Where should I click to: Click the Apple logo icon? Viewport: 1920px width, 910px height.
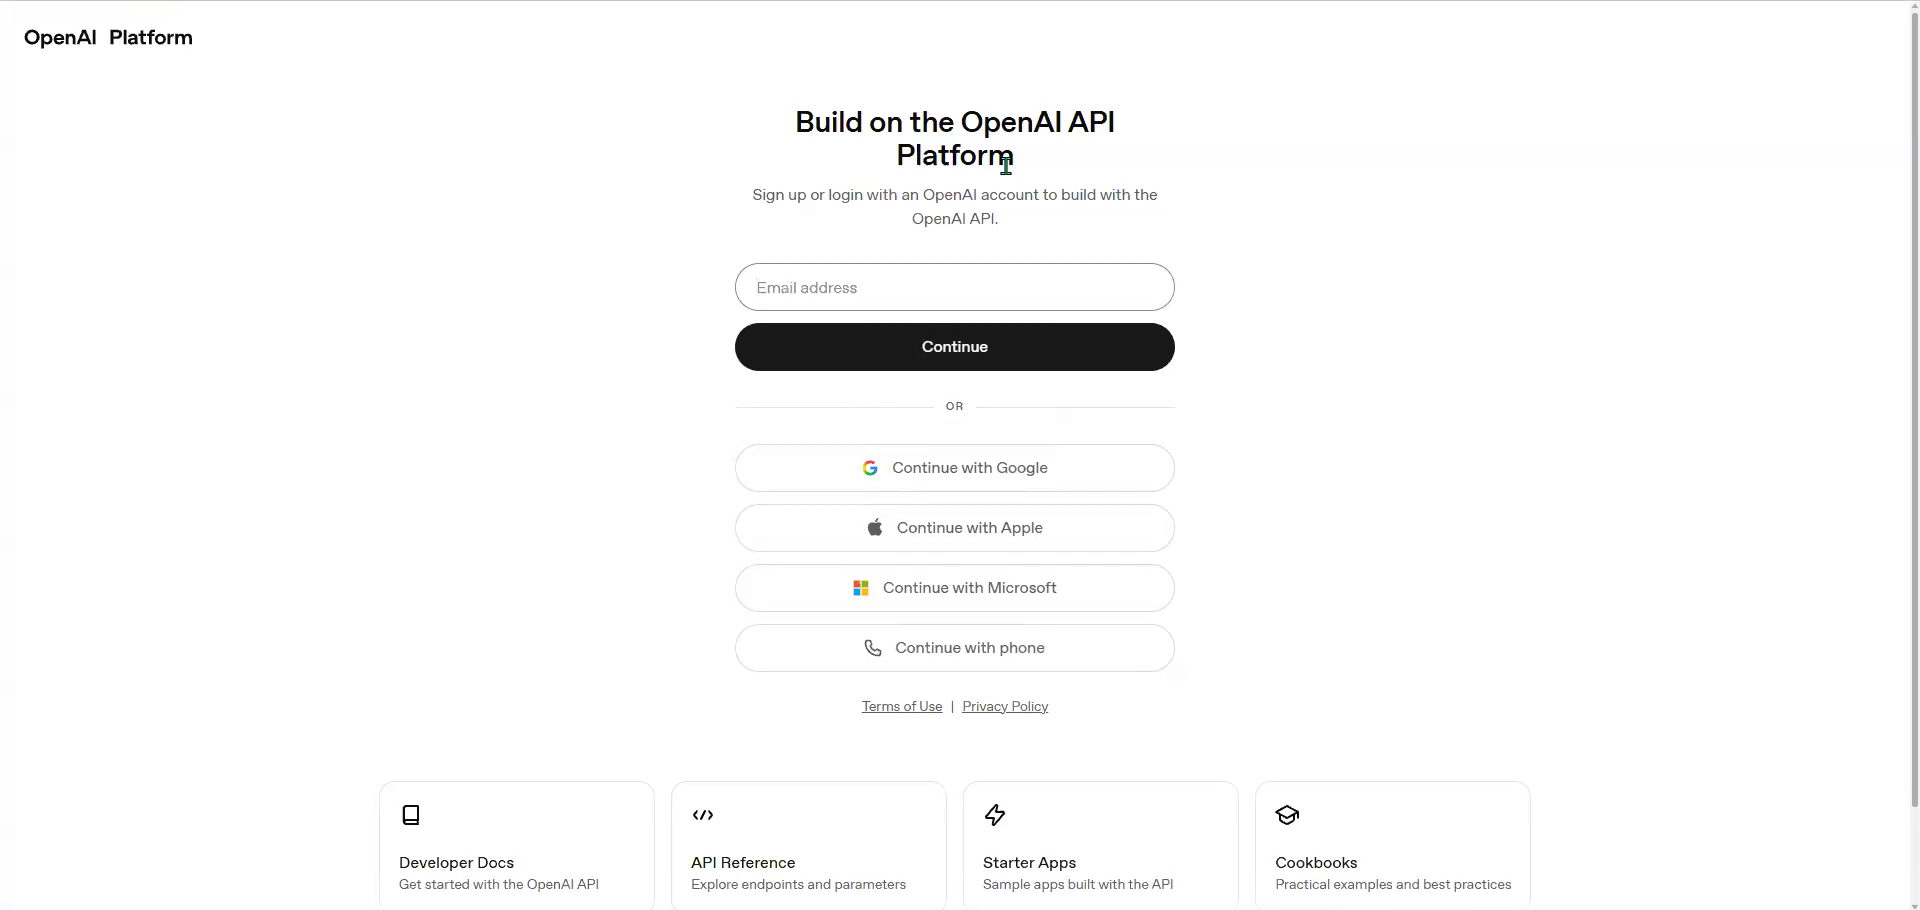(x=875, y=527)
